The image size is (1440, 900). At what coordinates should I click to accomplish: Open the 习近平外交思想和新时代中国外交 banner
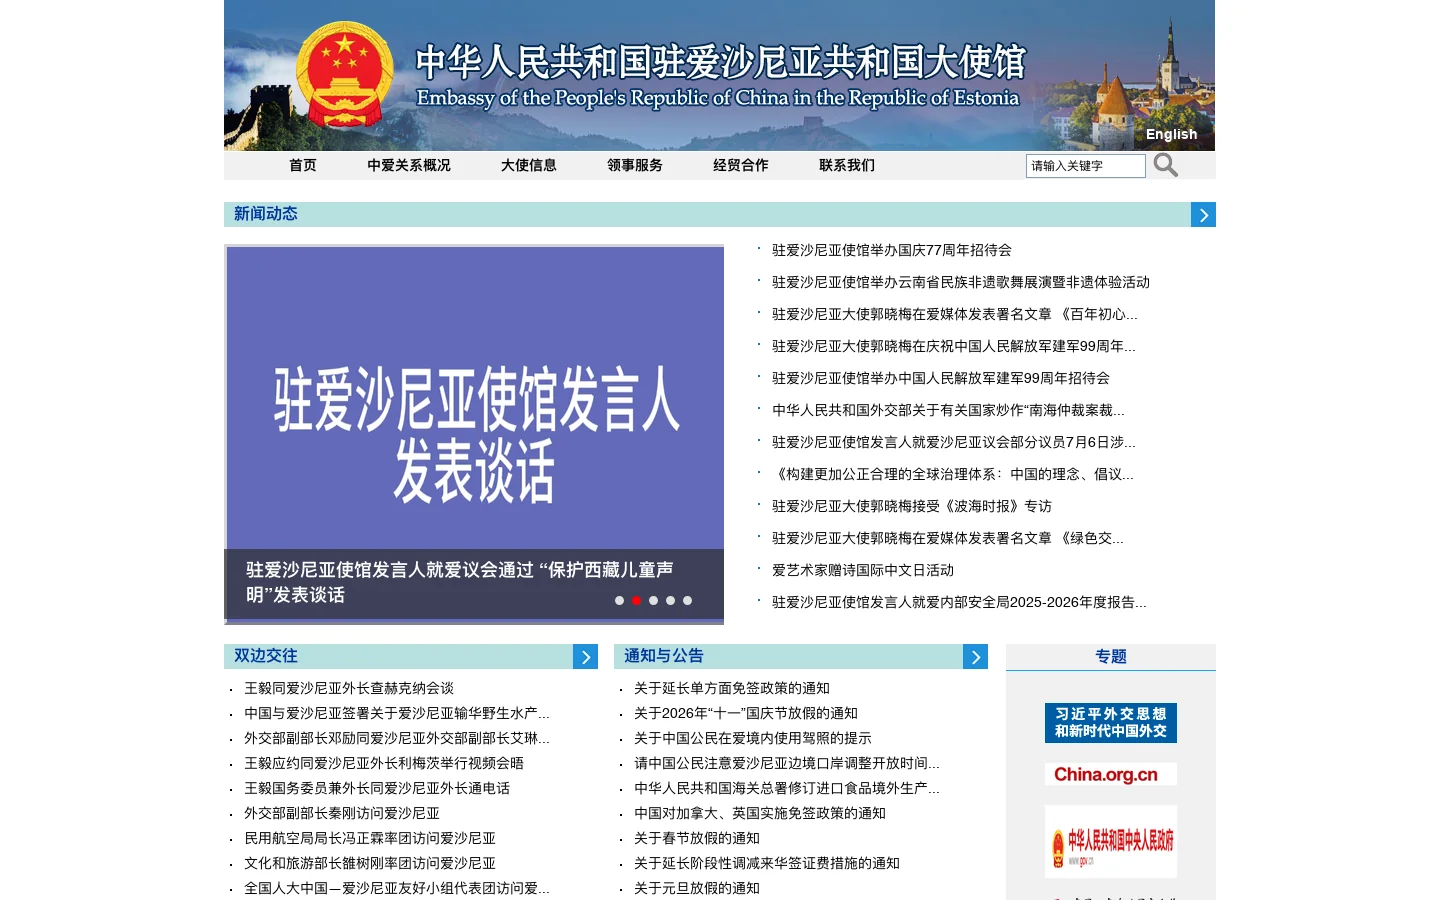1111,723
